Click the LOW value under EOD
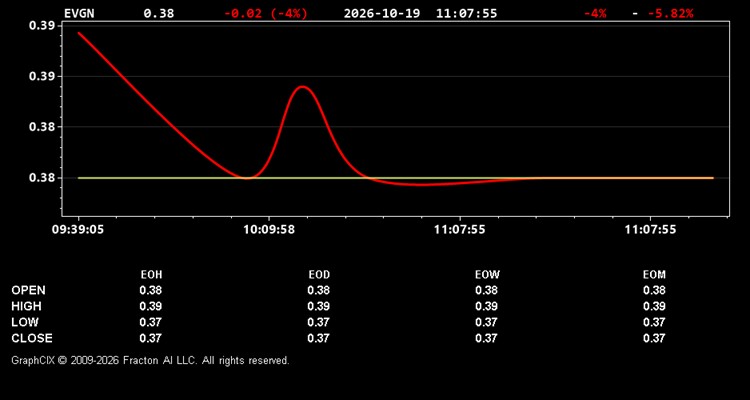The height and width of the screenshot is (400, 750). (319, 322)
